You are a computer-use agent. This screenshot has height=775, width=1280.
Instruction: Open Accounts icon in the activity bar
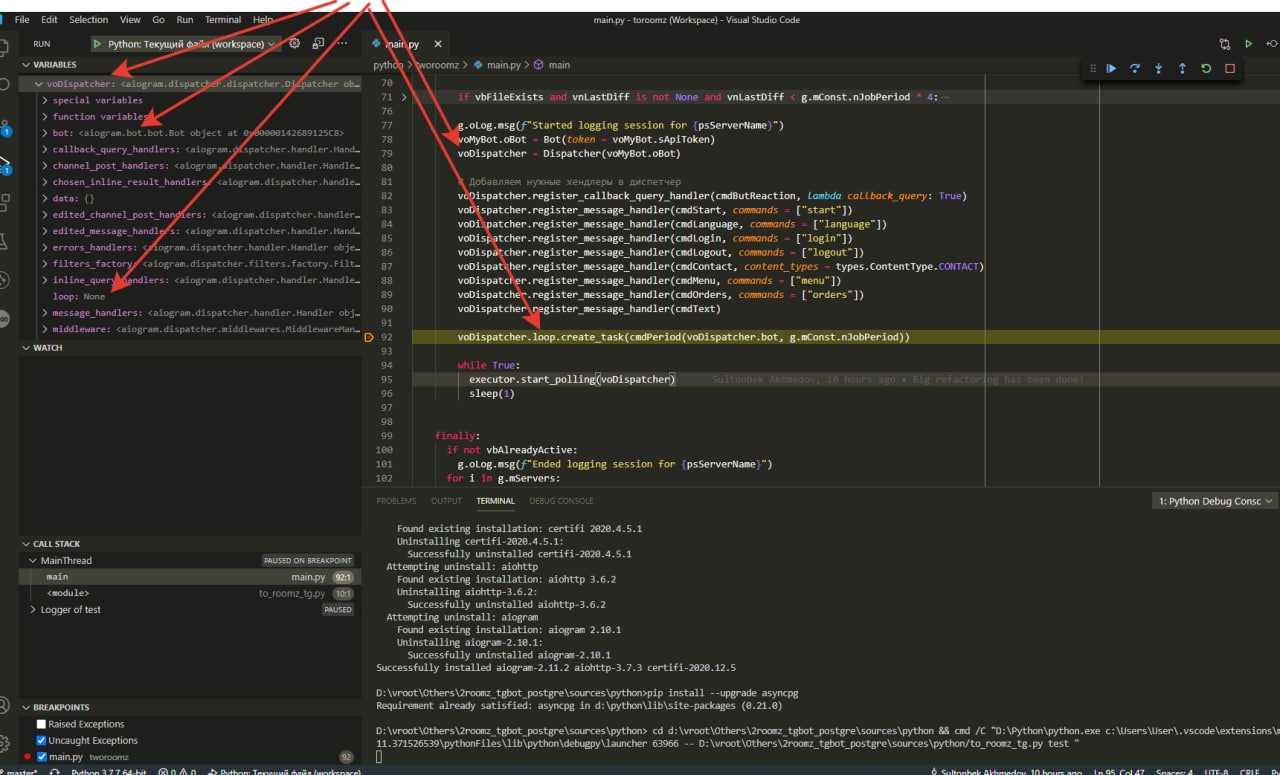[5, 706]
